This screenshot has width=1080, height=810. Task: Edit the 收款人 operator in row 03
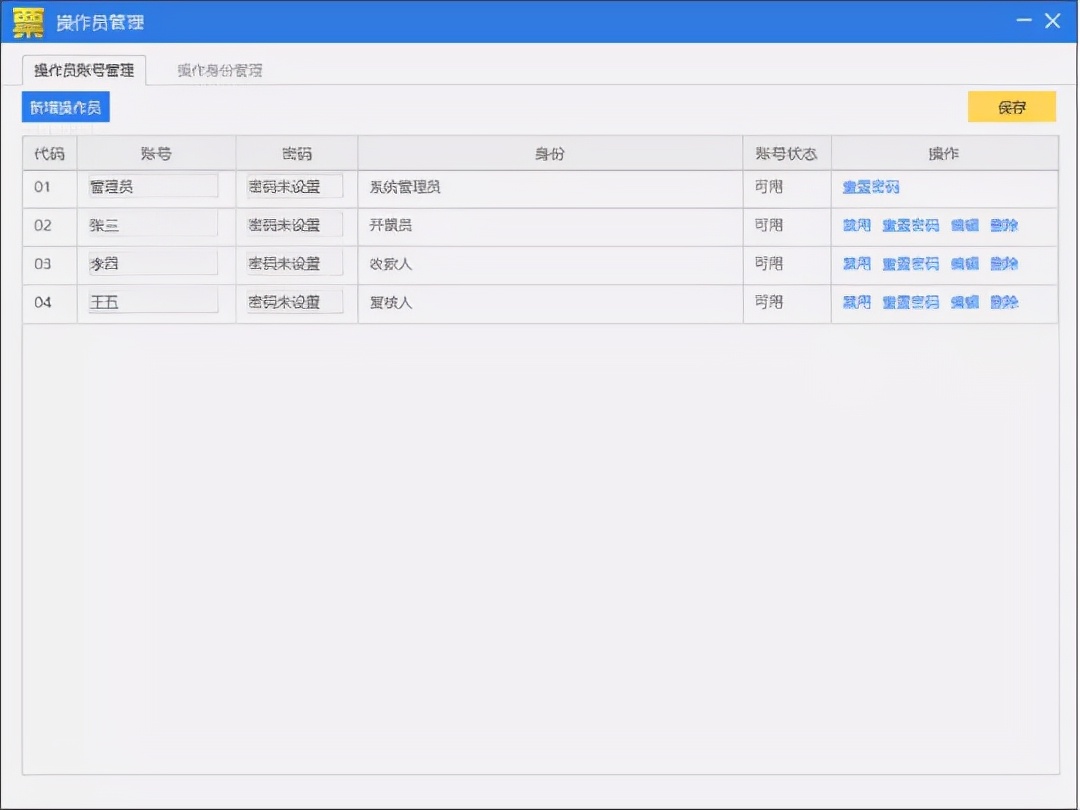pos(963,264)
